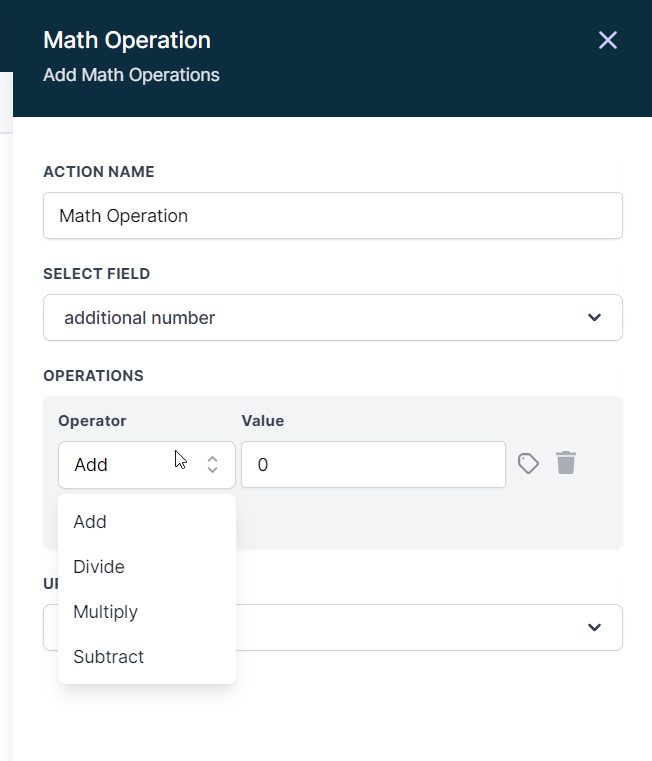The width and height of the screenshot is (652, 761).
Task: Click the up-down arrows in the Operator box
Action: click(x=212, y=465)
